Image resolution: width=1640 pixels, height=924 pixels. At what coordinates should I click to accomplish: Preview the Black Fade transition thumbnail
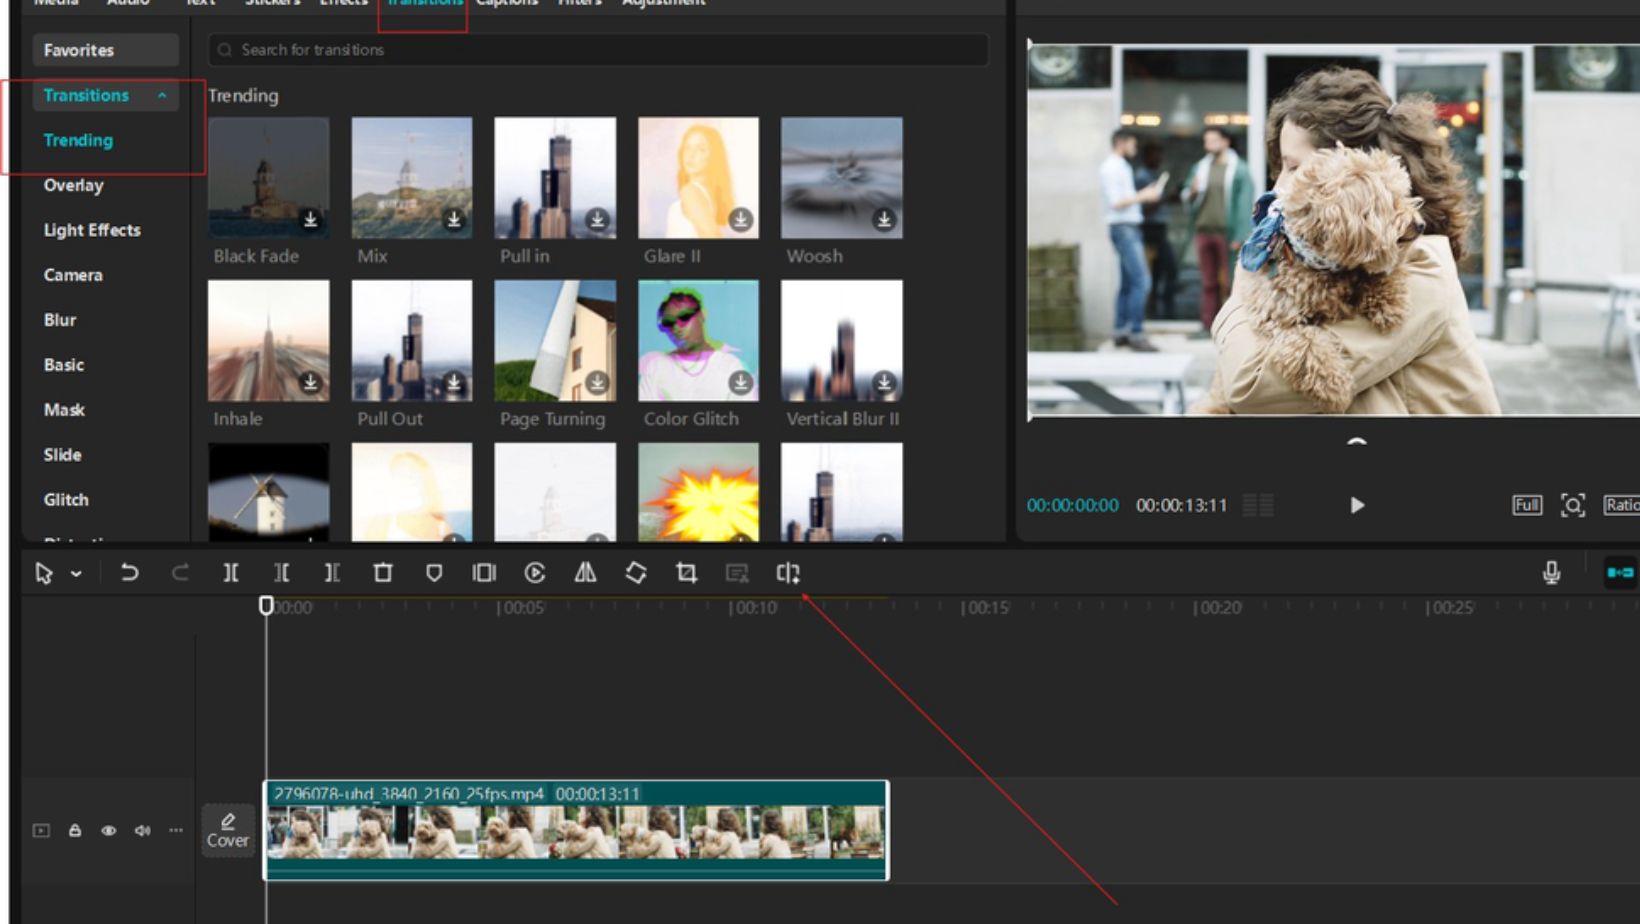click(268, 178)
